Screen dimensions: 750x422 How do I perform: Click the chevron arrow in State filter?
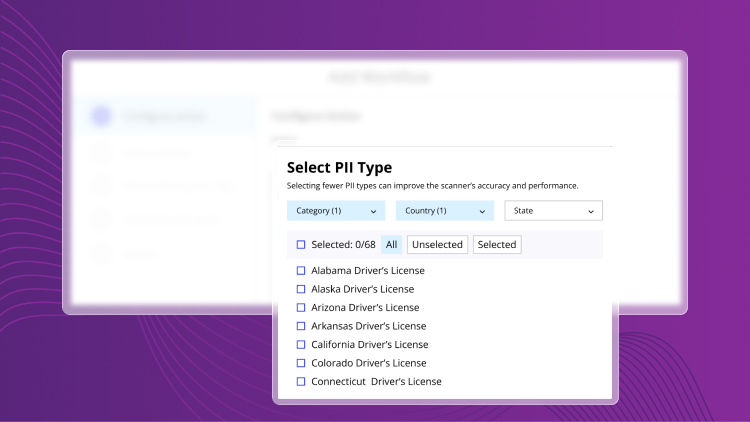pyautogui.click(x=591, y=212)
